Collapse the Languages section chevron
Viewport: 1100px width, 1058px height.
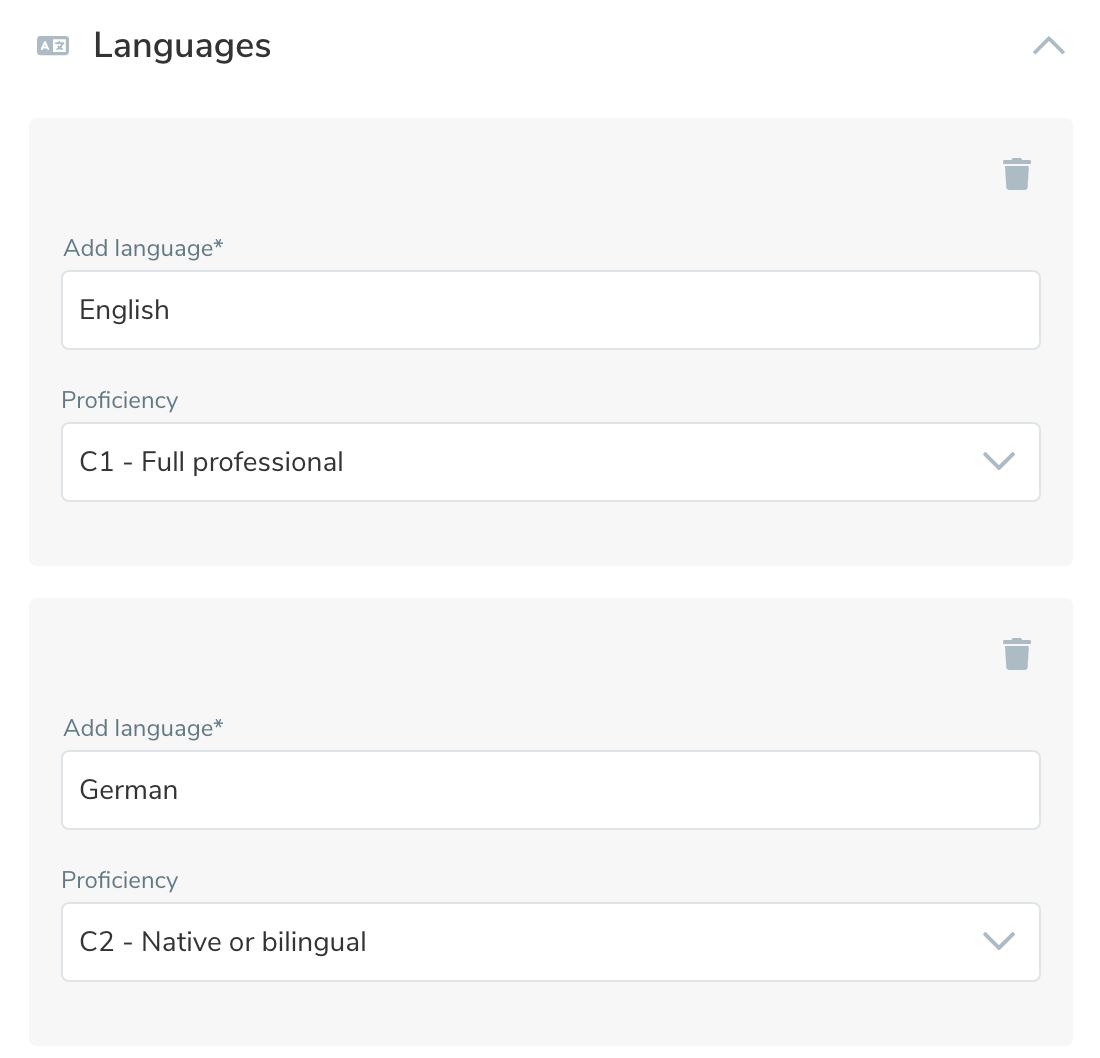pos(1048,46)
